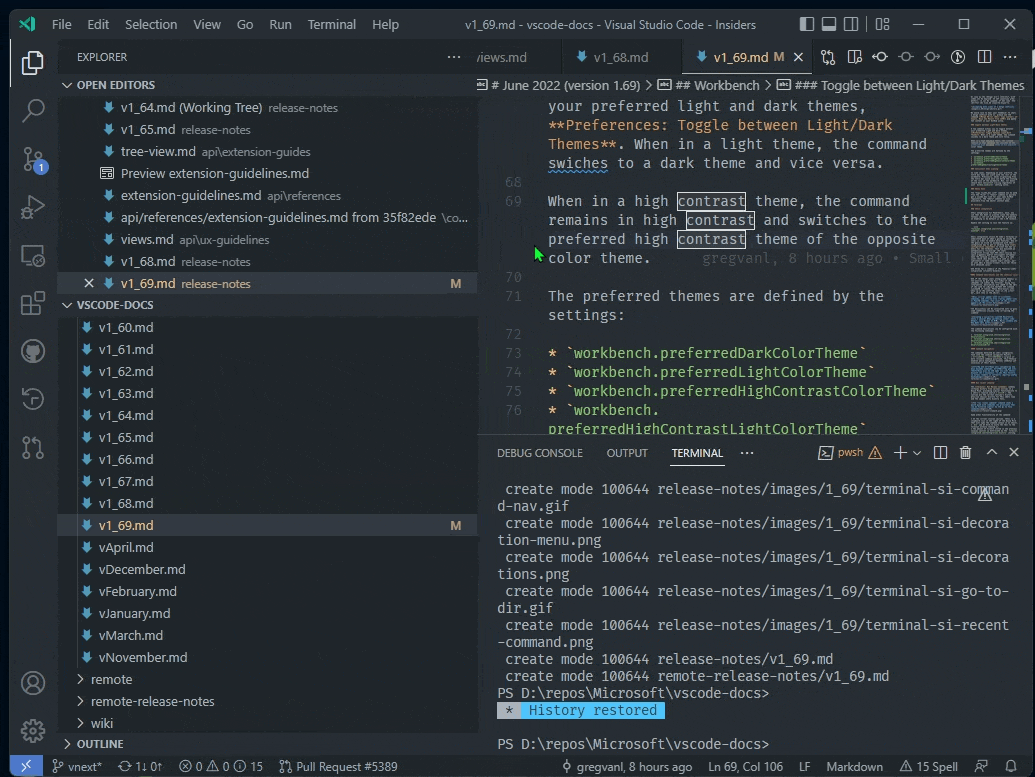
Task: Open Remote Explorer view
Action: point(32,255)
